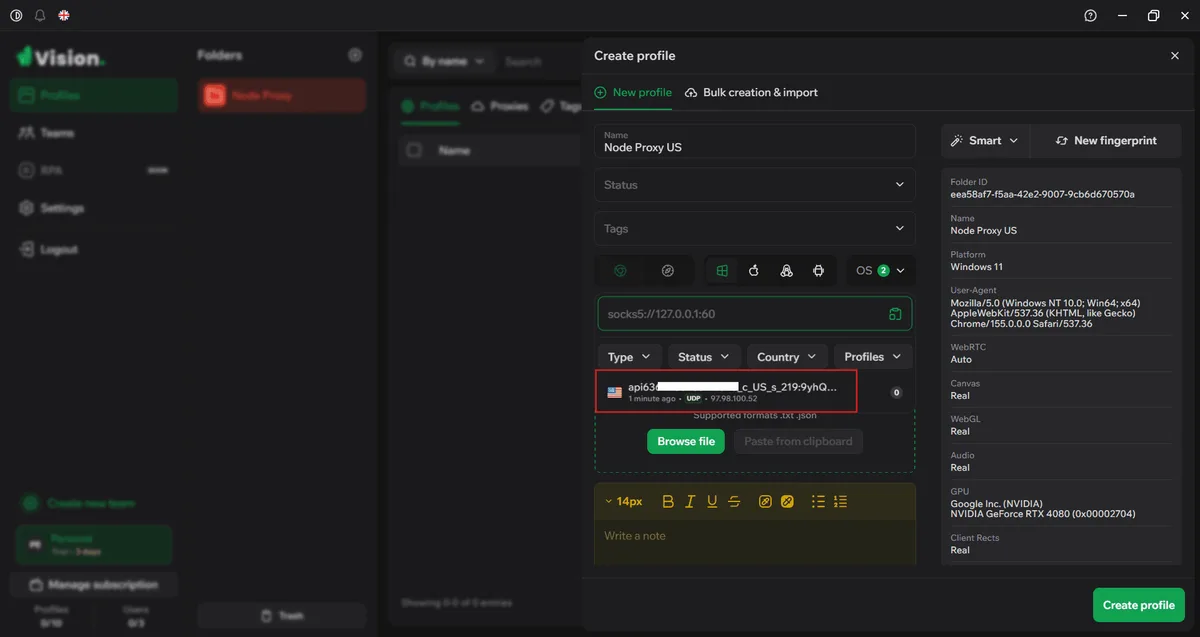Choose the compass browser icon
Viewport: 1200px width, 637px height.
(668, 271)
